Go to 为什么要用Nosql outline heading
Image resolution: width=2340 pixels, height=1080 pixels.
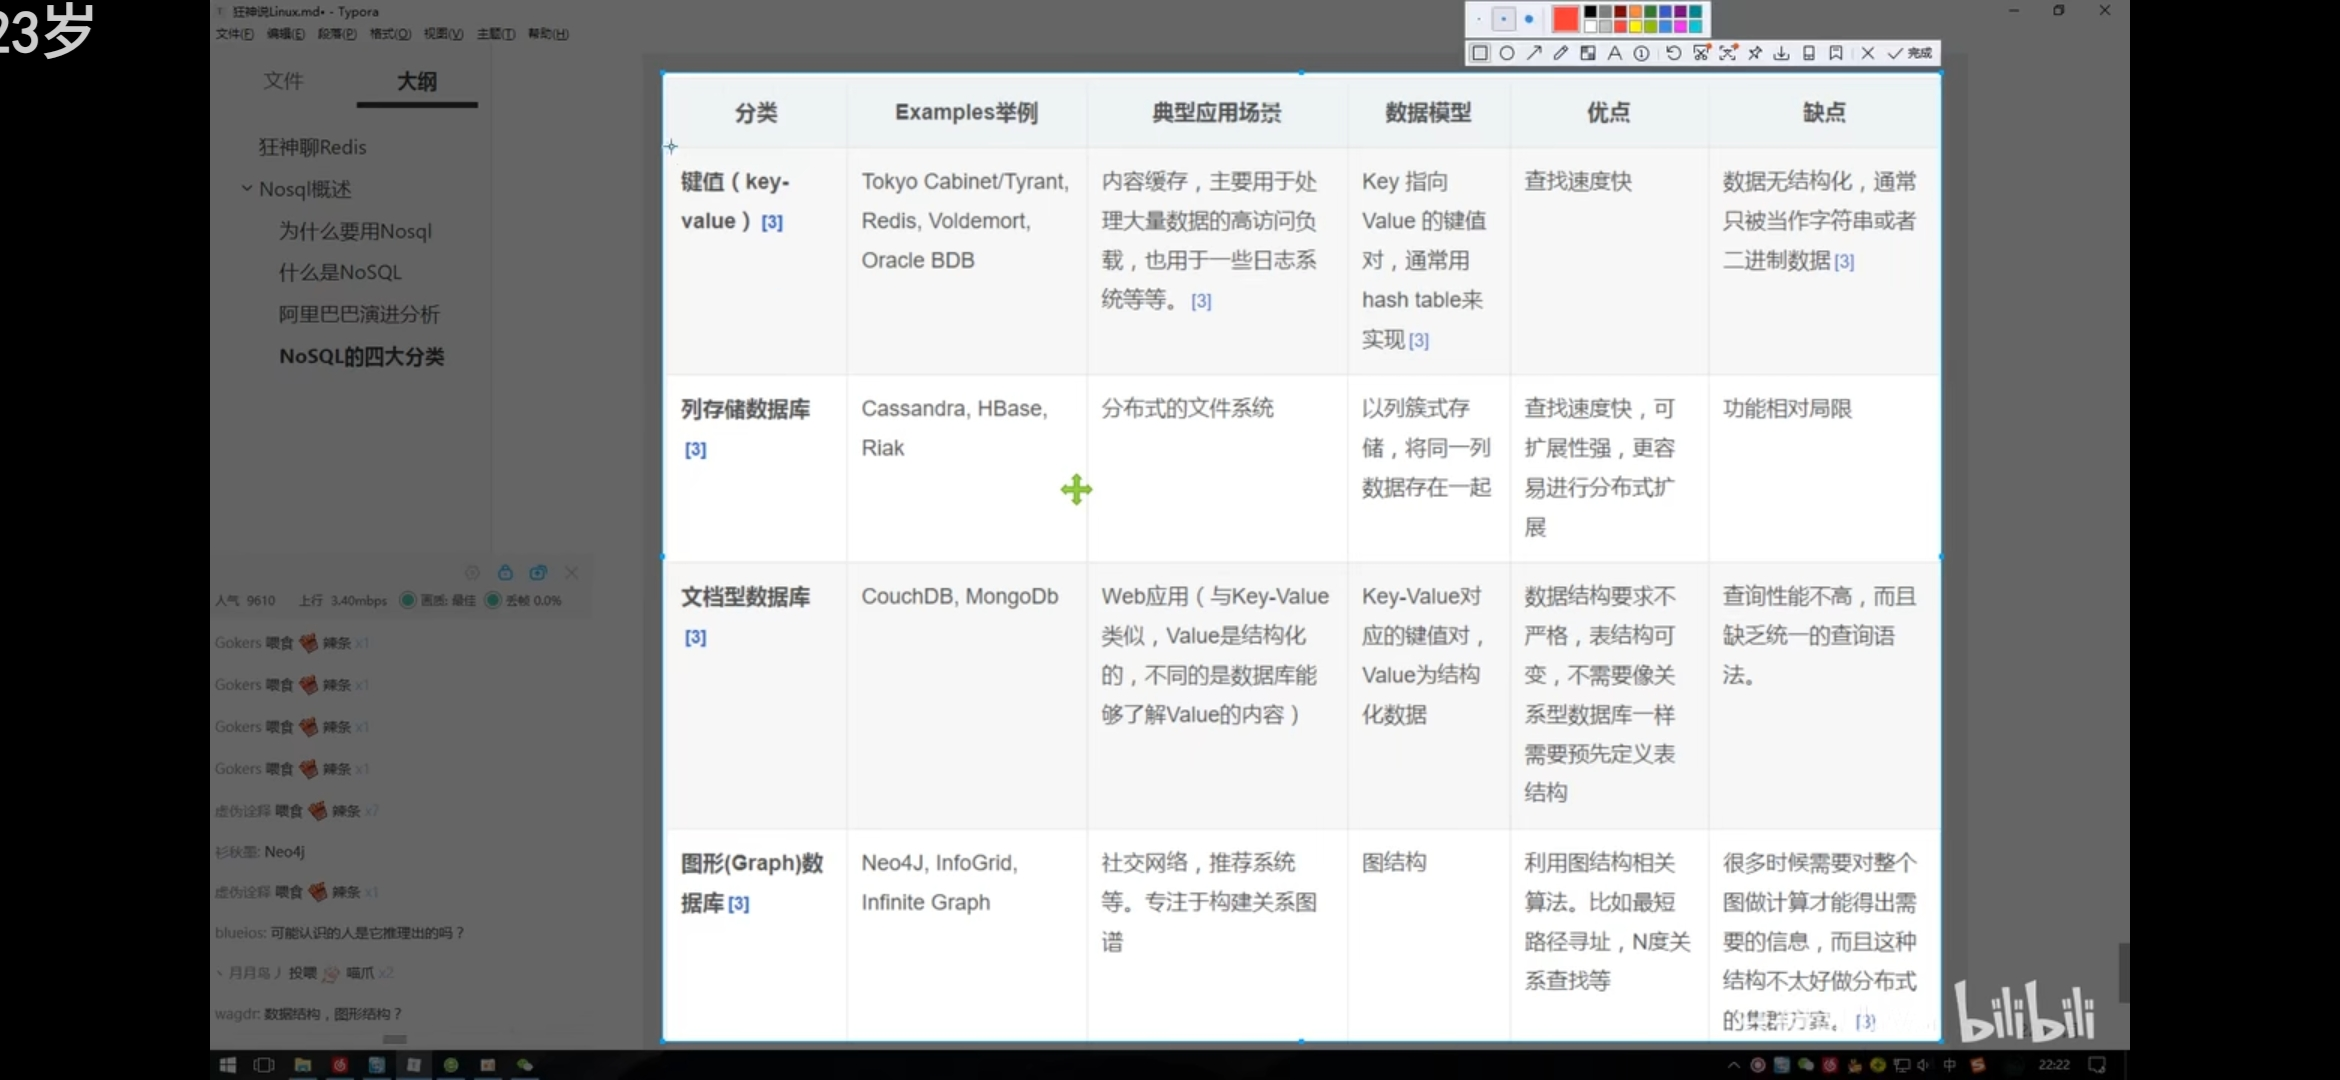355,231
